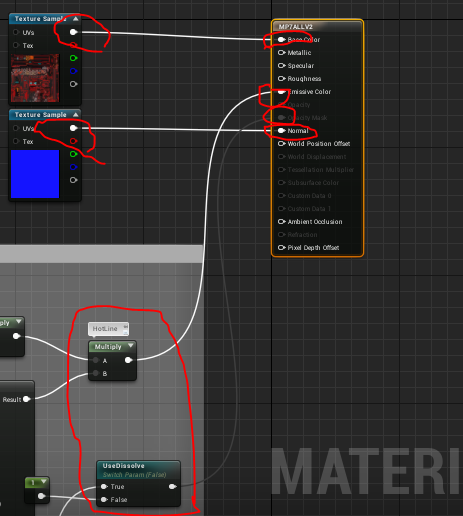Expand the partially visible Multiply node's arrow at left

pyautogui.click(x=19, y=322)
